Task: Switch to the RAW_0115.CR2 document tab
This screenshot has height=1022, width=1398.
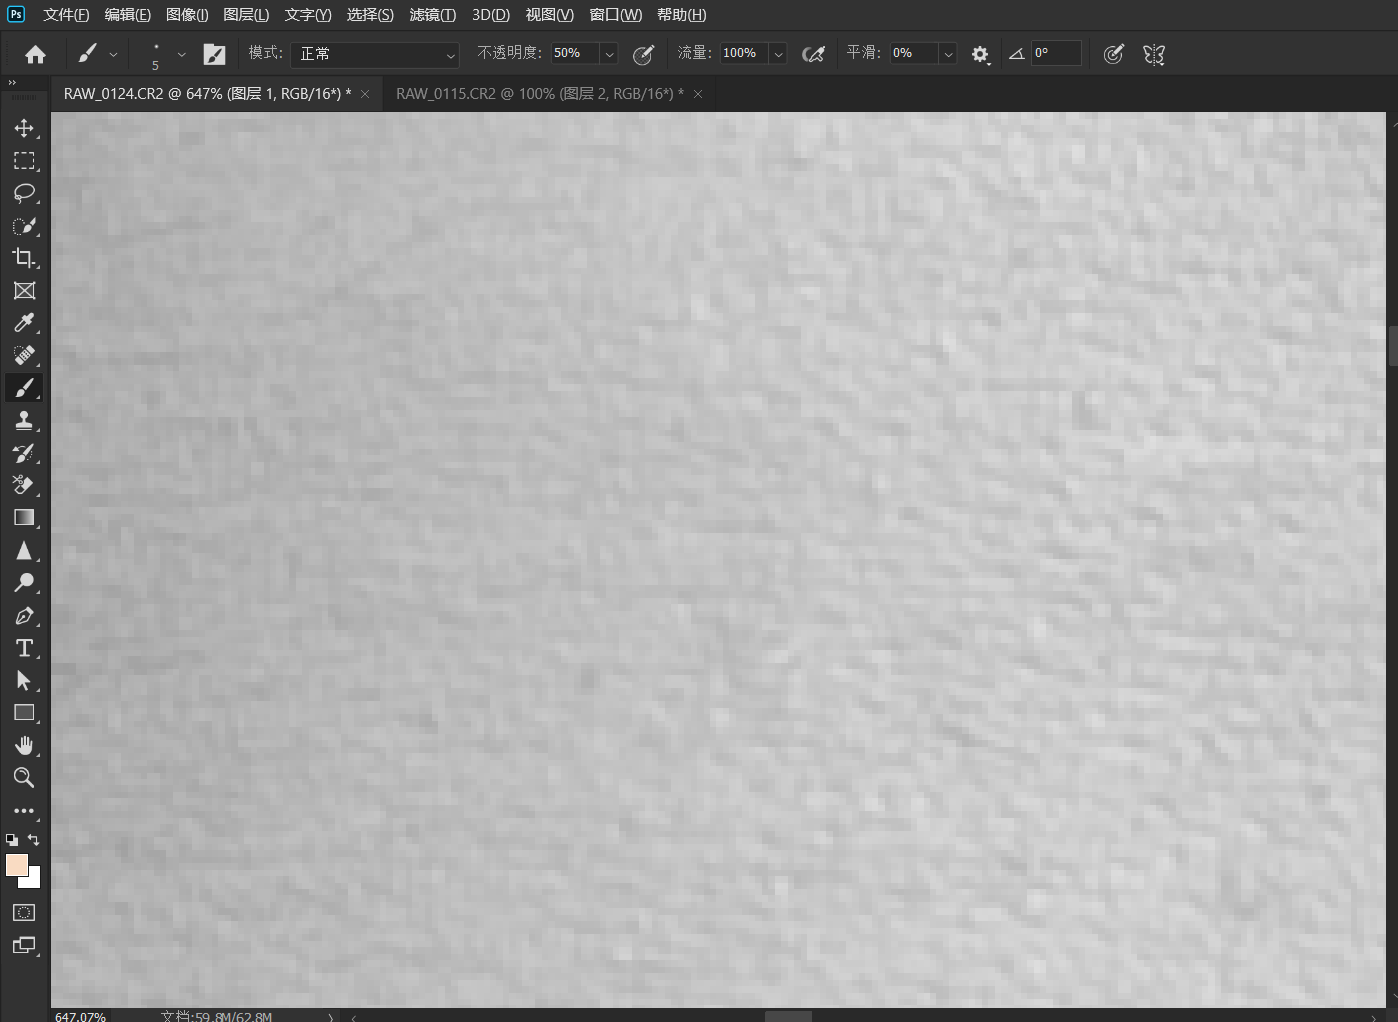Action: (x=540, y=94)
